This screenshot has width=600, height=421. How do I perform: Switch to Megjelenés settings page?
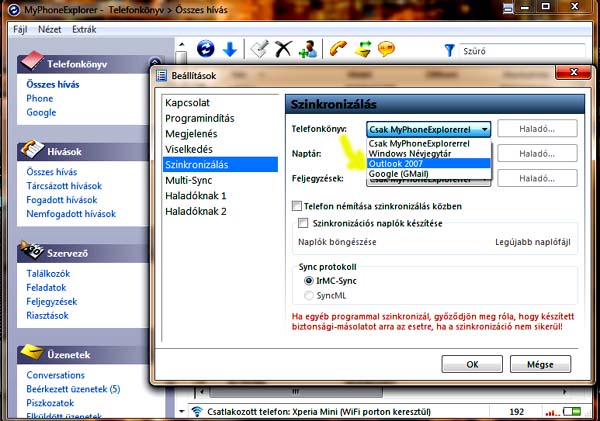click(220, 134)
